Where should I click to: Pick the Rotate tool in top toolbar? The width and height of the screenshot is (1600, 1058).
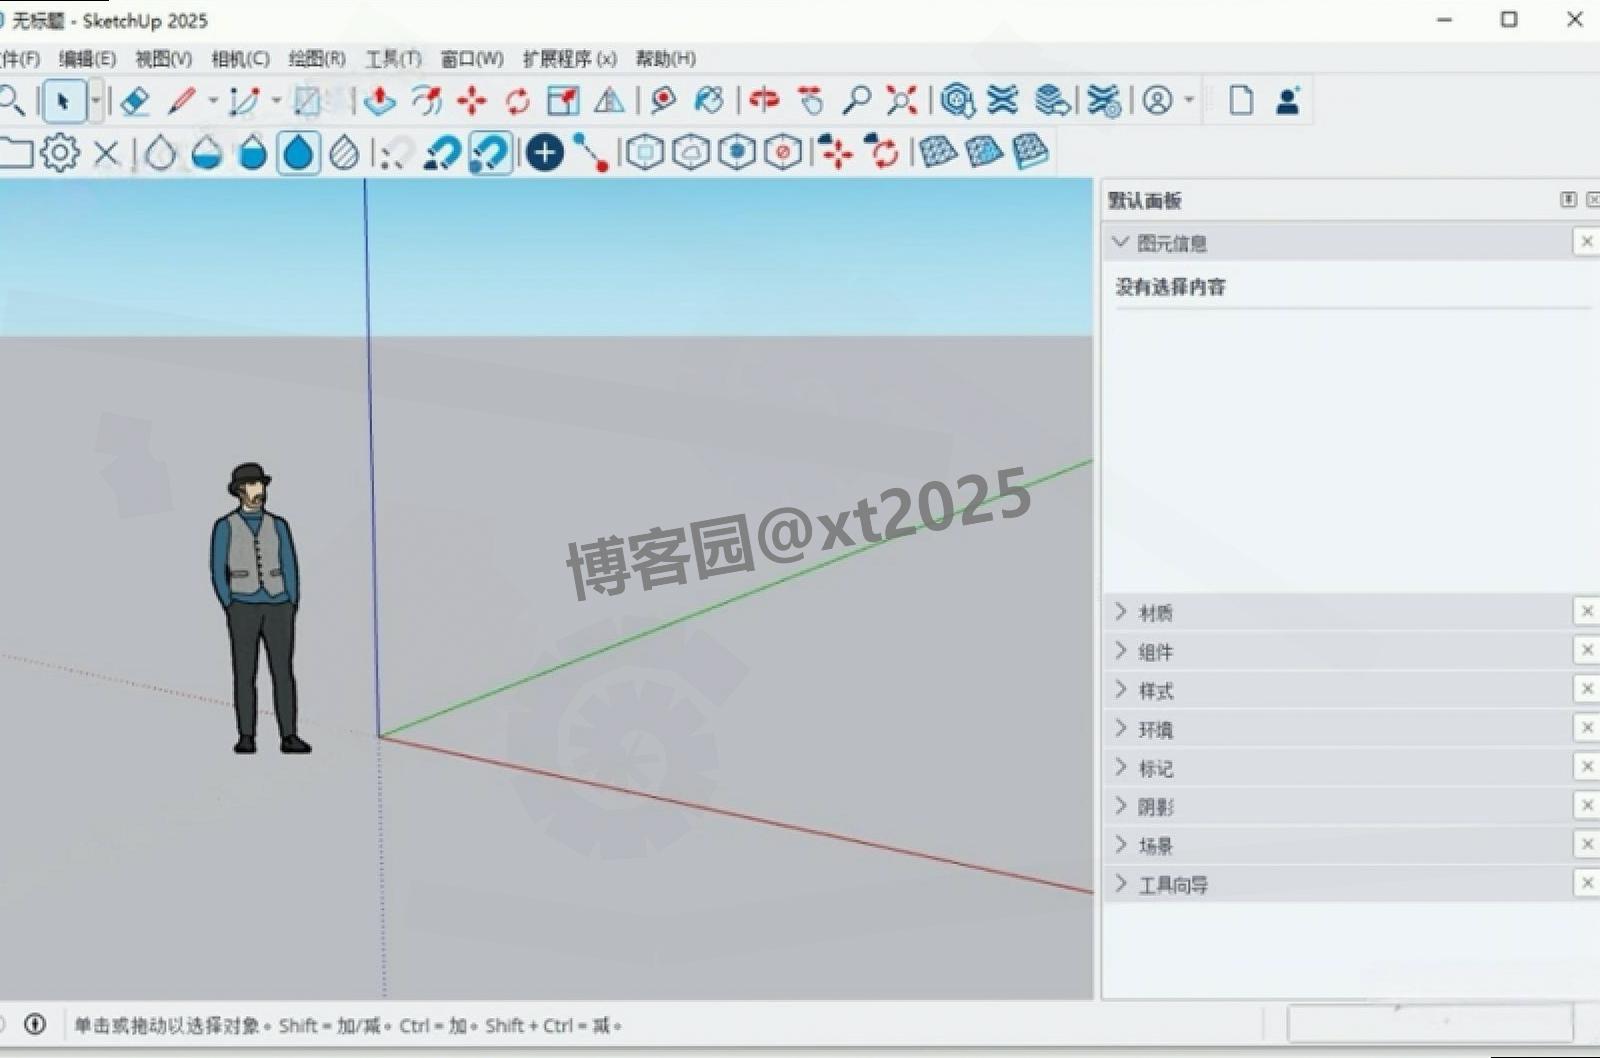click(517, 100)
